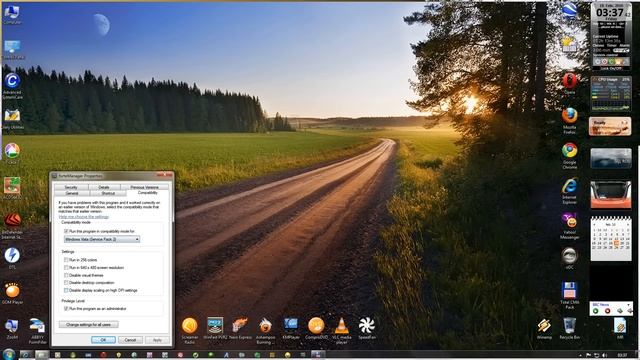This screenshot has height=360, width=640.
Task: Click Cancel in Properties dialog
Action: (130, 340)
